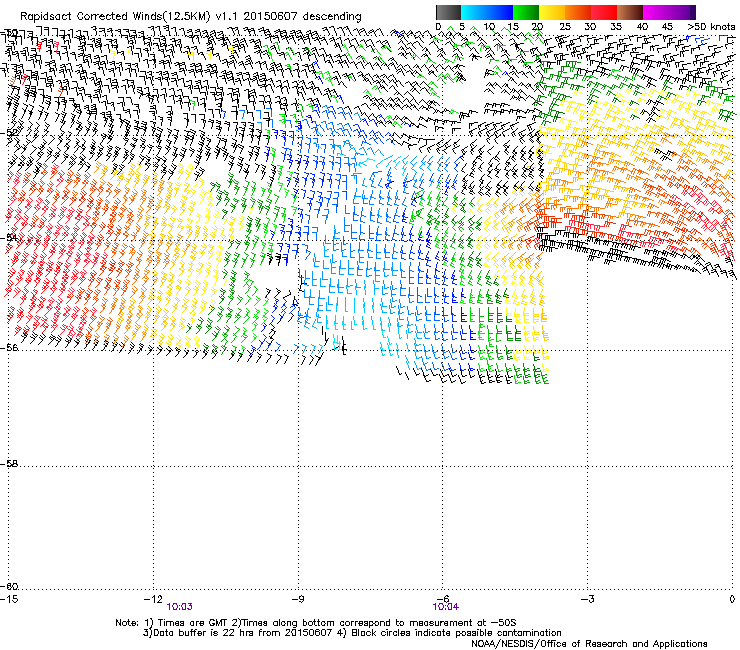740x650 pixels.
Task: Click the legend label '25' under the color bar
Action: 565,26
